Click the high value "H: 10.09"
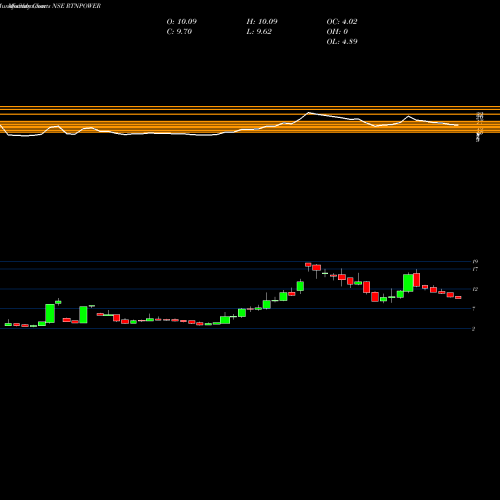Image resolution: width=500 pixels, height=500 pixels. 262,22
